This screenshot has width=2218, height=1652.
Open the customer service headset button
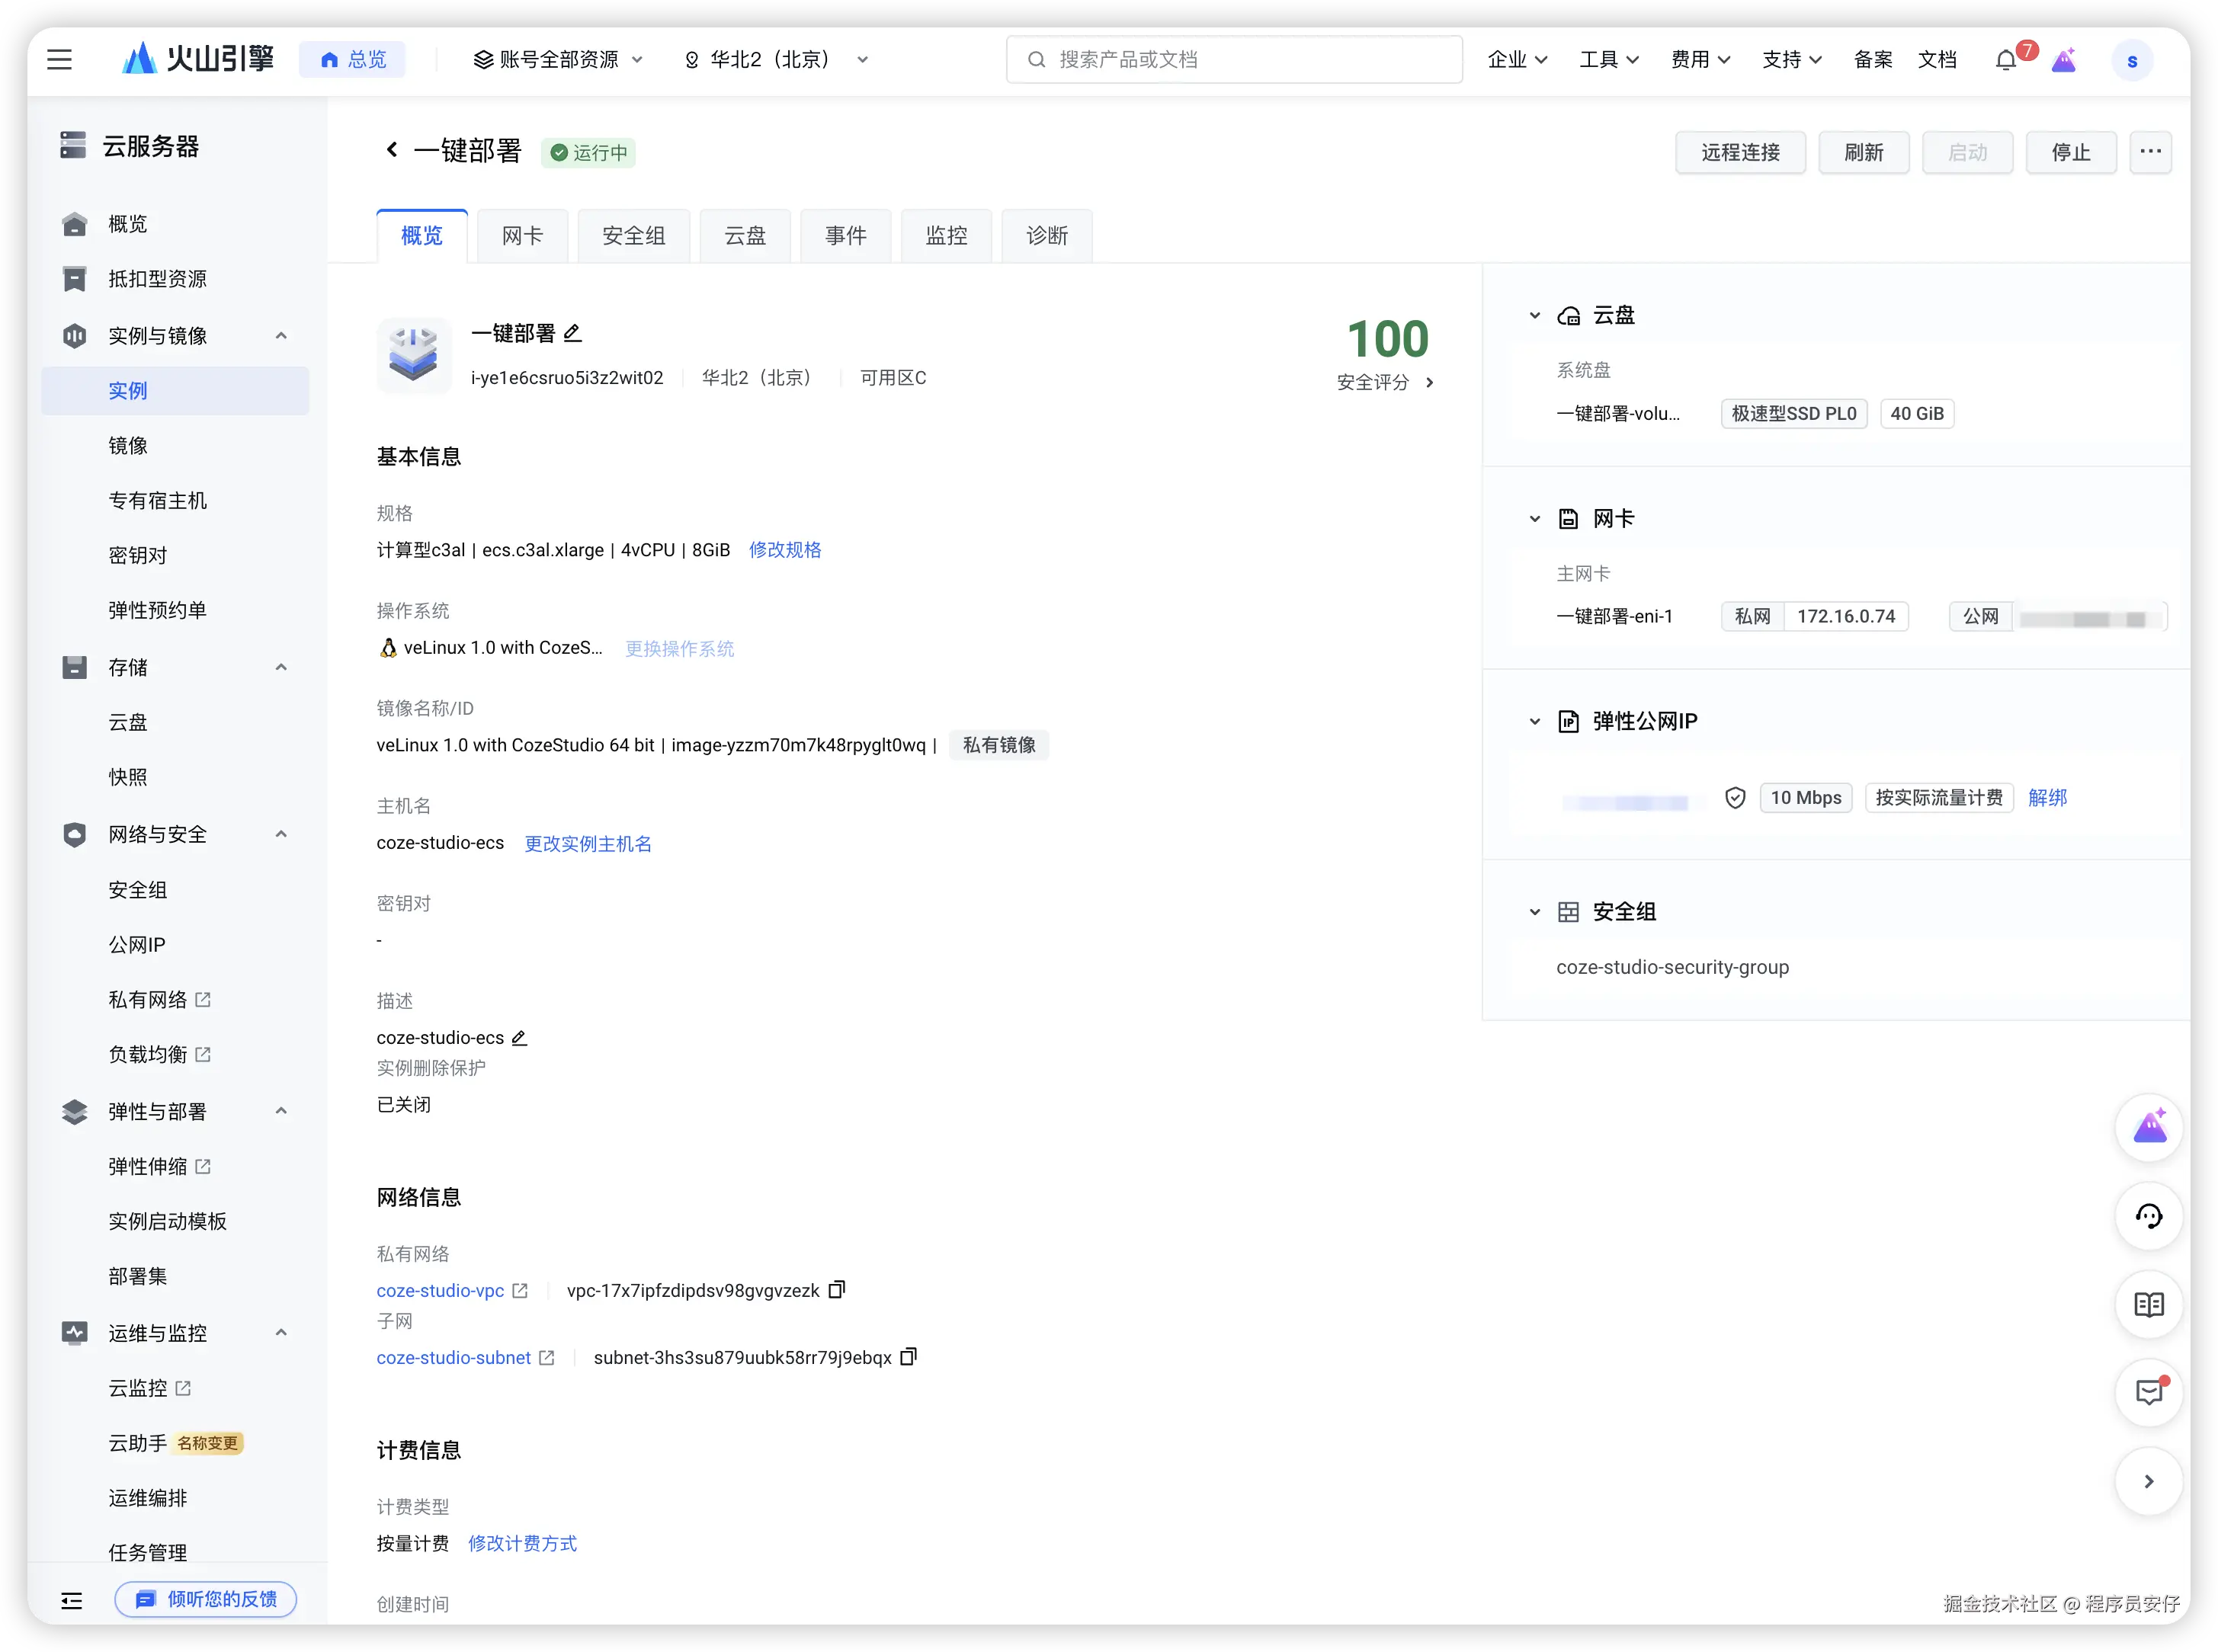2148,1216
